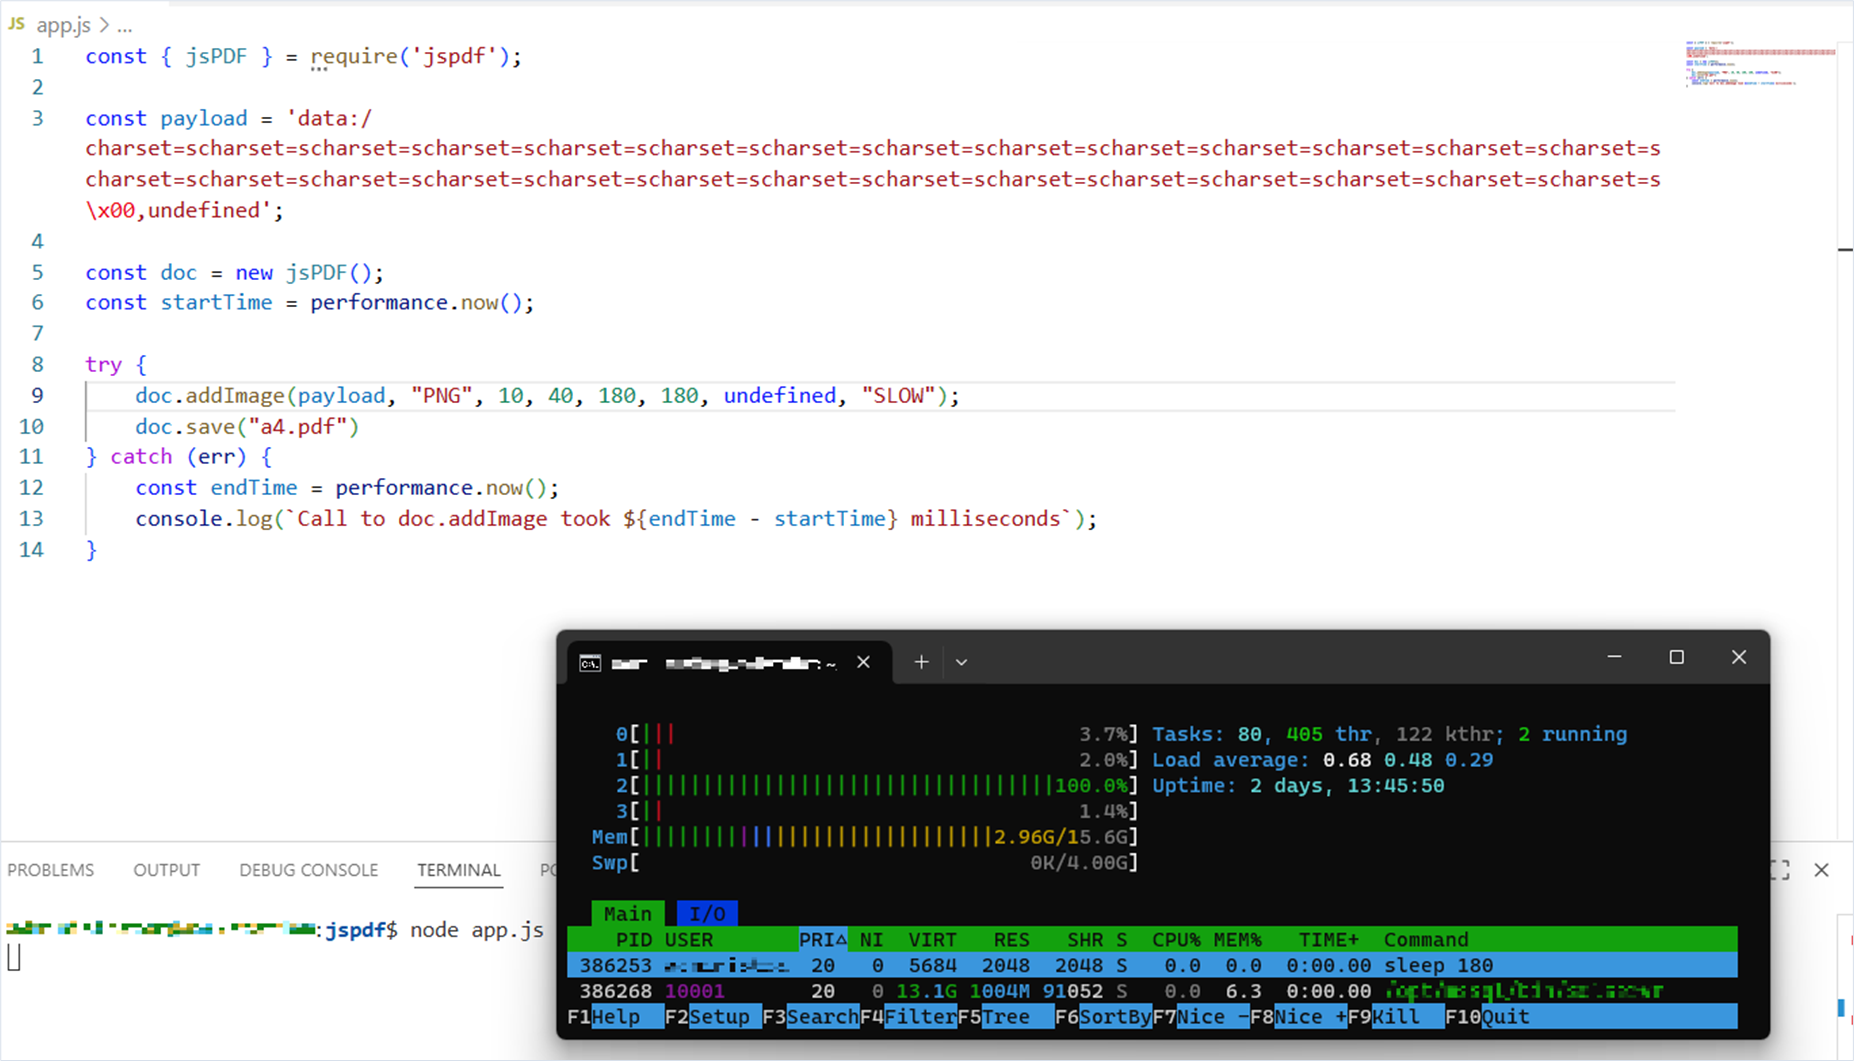The width and height of the screenshot is (1854, 1061).
Task: Switch to htop Main tab
Action: coord(627,913)
